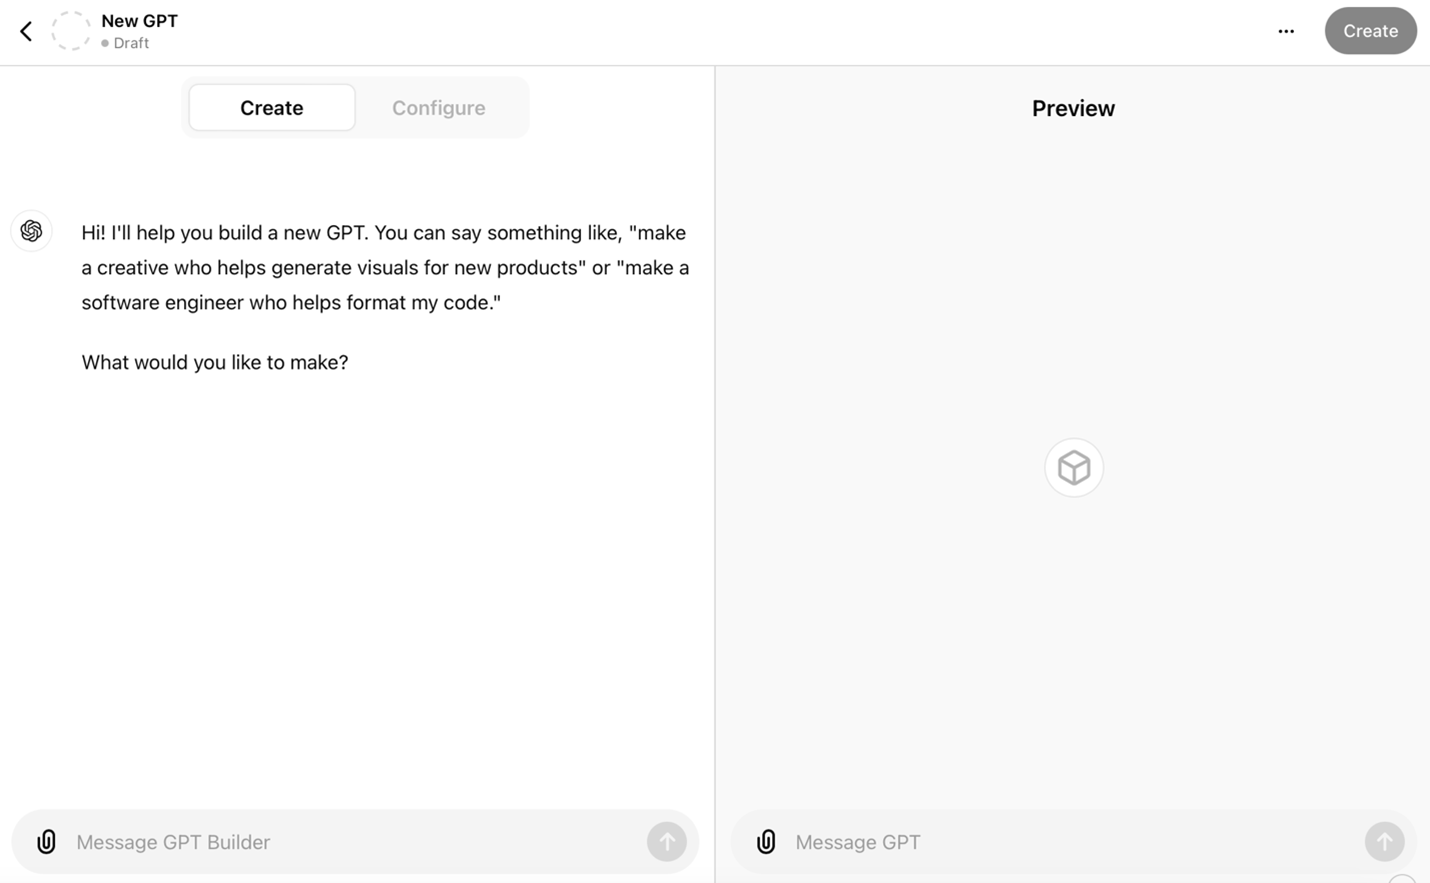Click the cube placeholder icon in the Preview panel

[1073, 467]
